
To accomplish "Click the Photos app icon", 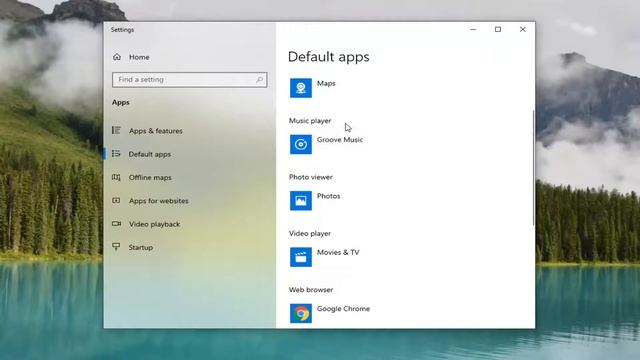I will (301, 201).
